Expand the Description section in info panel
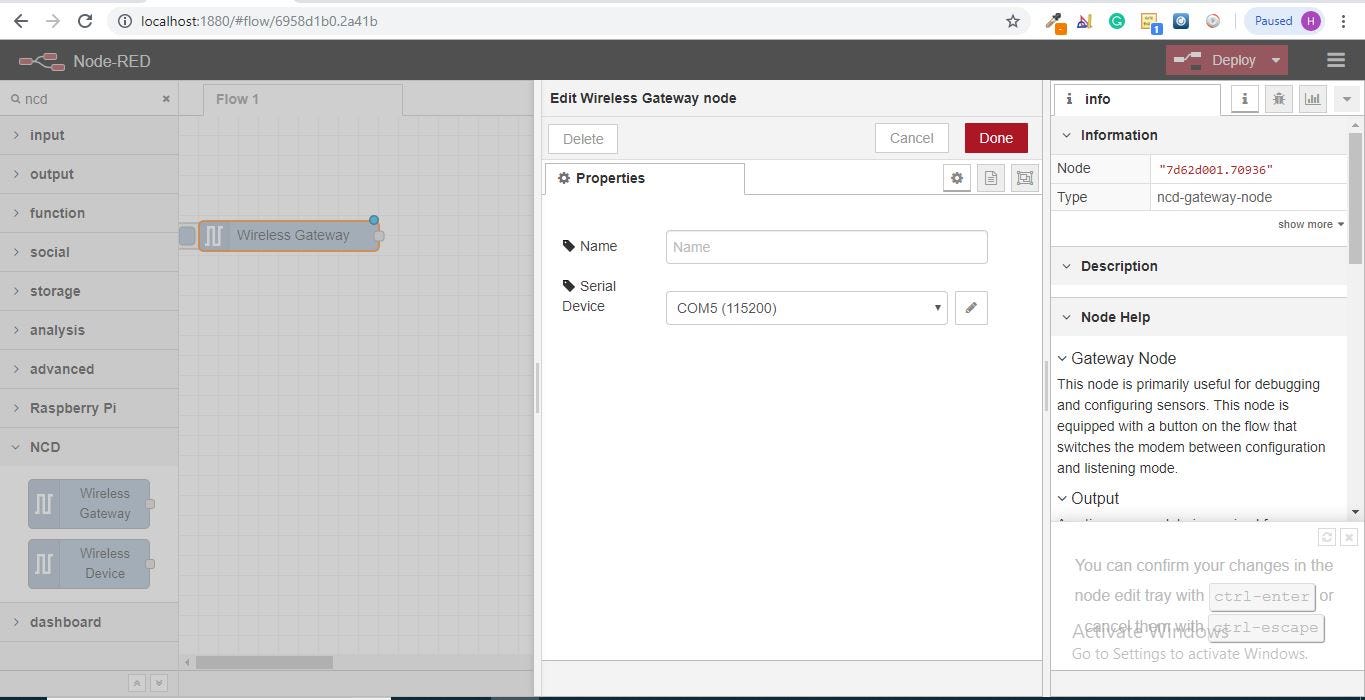The width and height of the screenshot is (1365, 700). coord(1118,266)
